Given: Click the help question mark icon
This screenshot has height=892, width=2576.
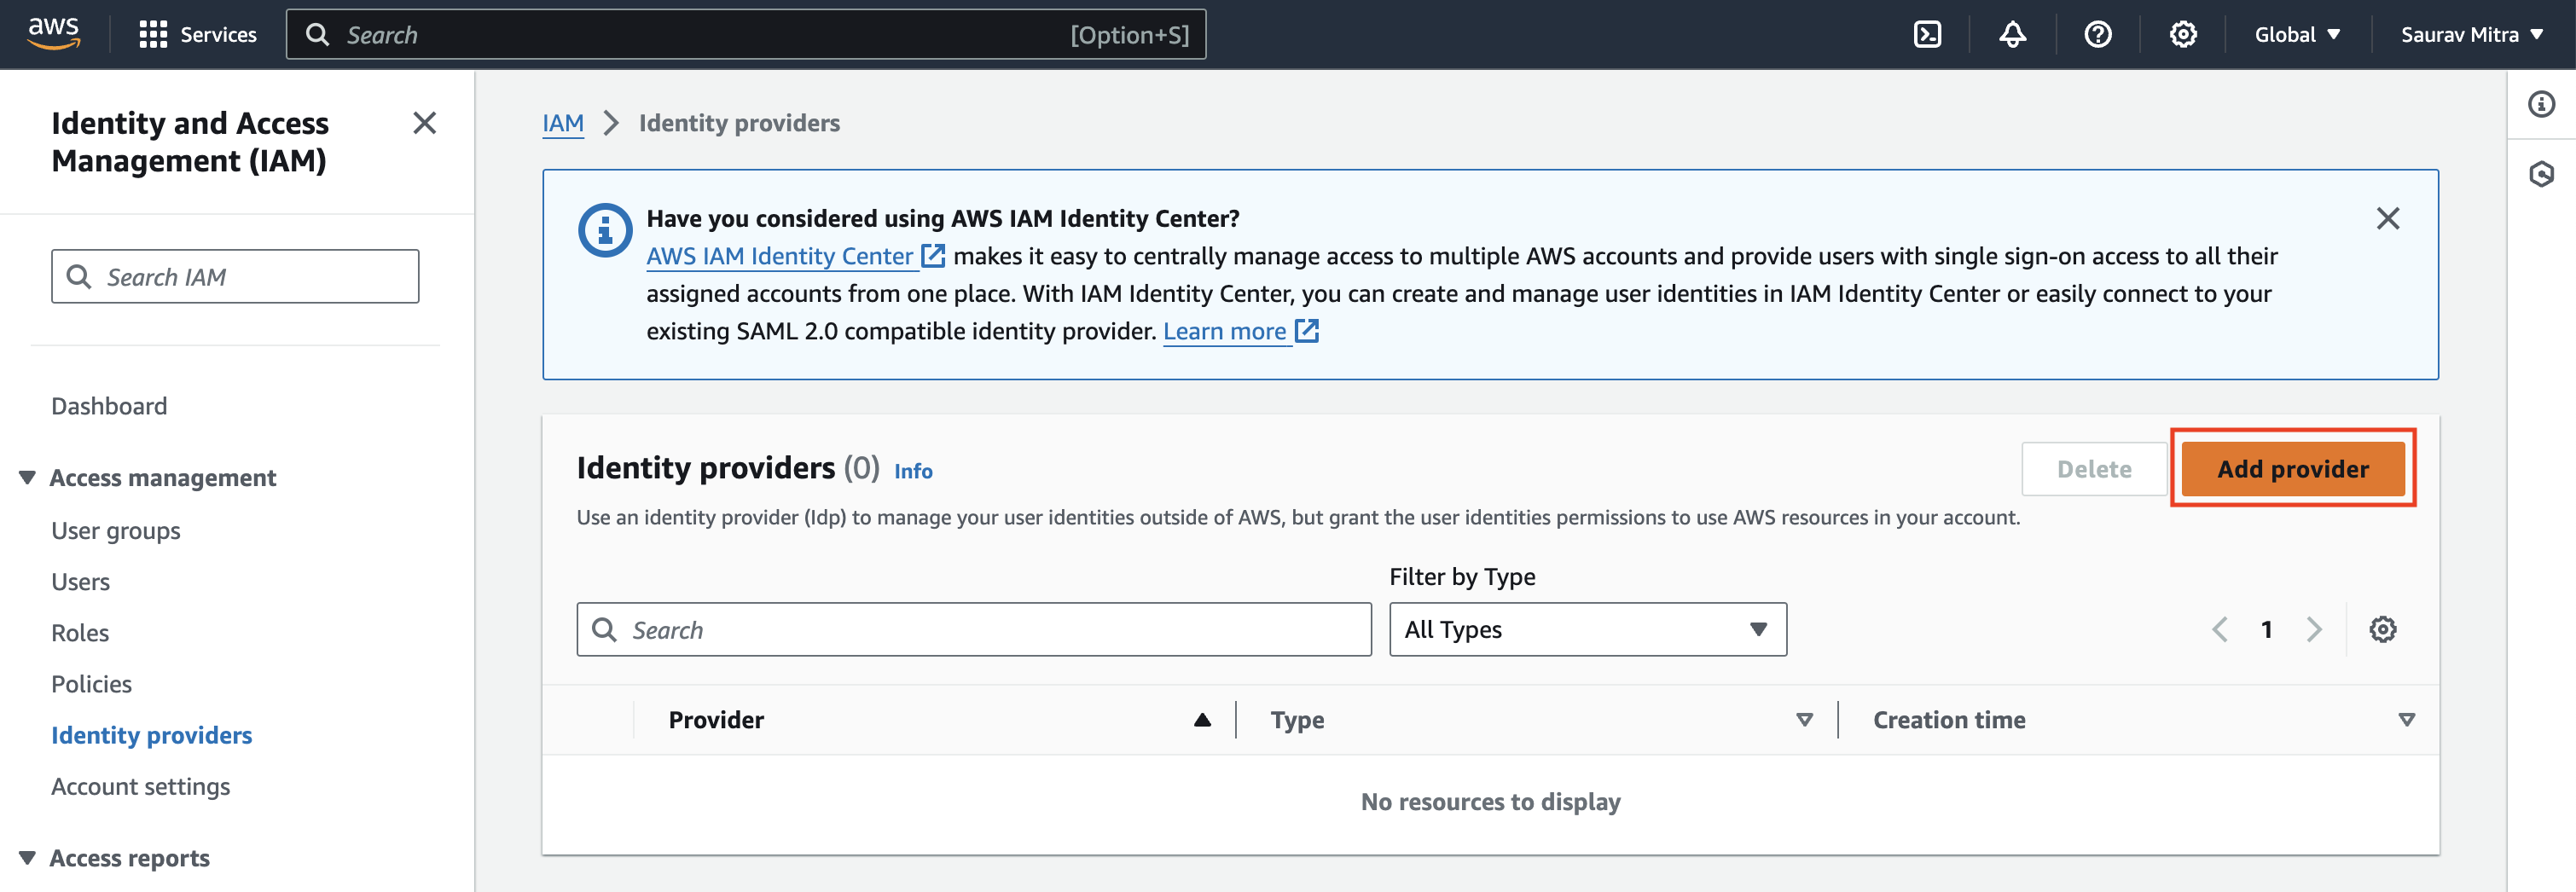Looking at the screenshot, I should coord(2097,35).
